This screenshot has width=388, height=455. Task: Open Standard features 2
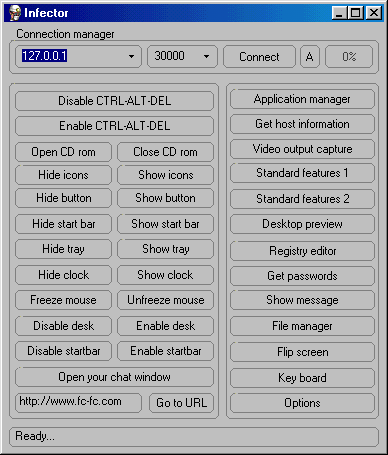click(302, 199)
